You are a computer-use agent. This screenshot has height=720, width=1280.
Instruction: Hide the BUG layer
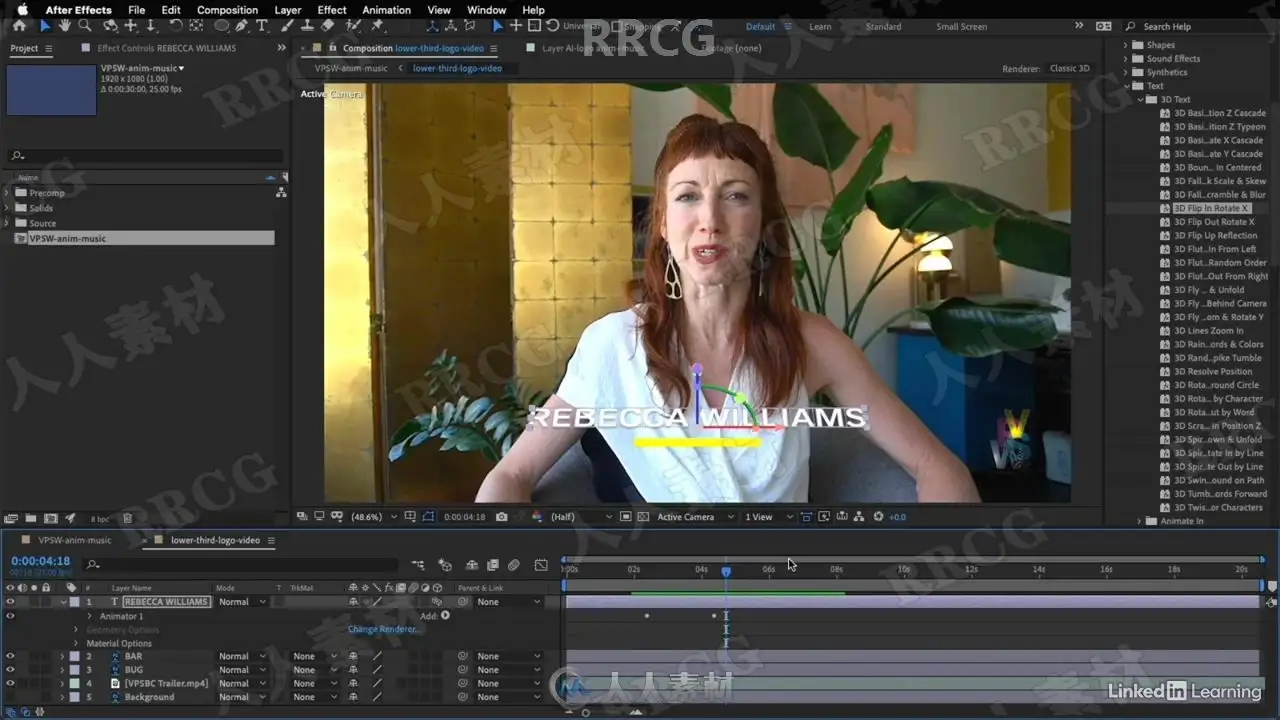[10, 670]
